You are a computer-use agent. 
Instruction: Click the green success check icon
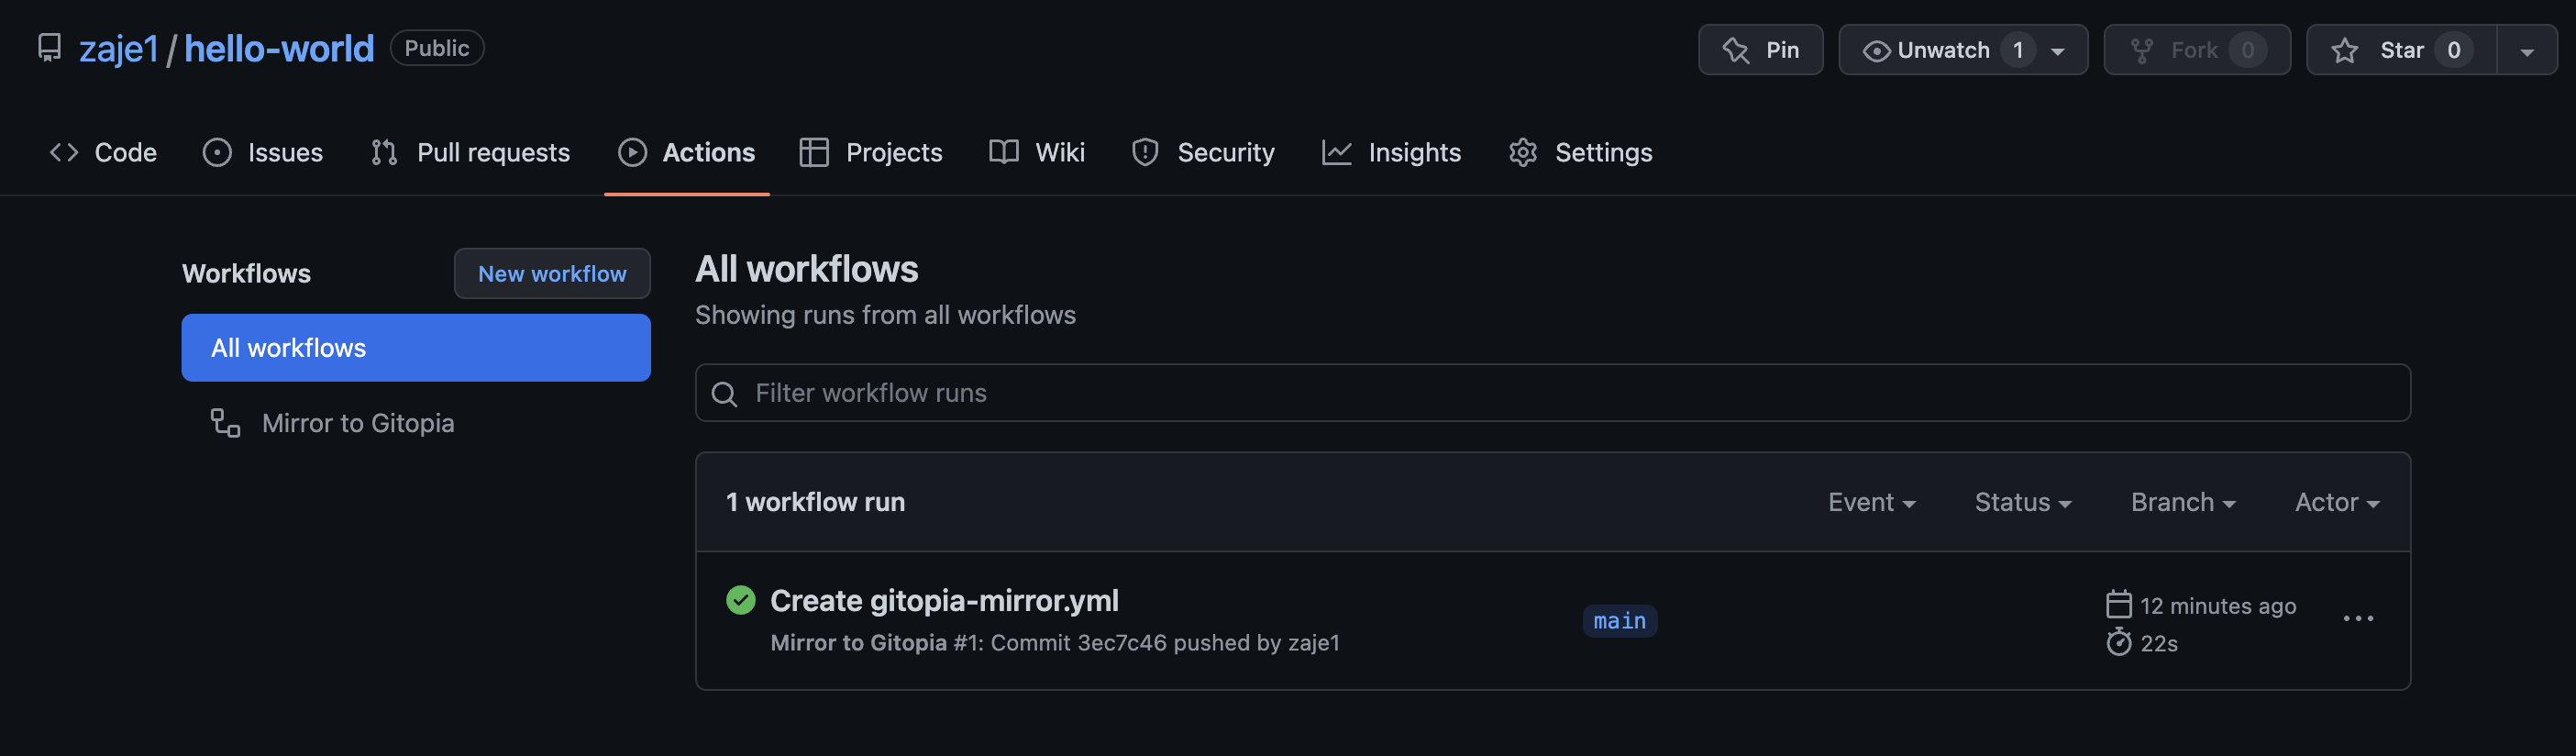point(741,600)
